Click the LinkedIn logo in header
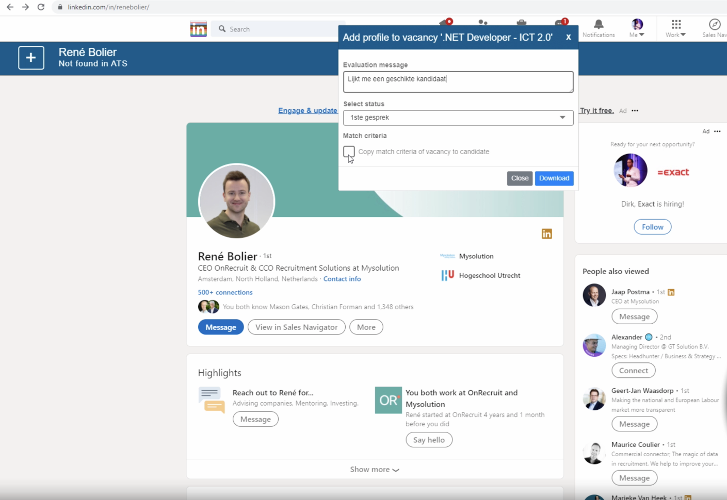Viewport: 727px width, 500px height. pos(199,29)
